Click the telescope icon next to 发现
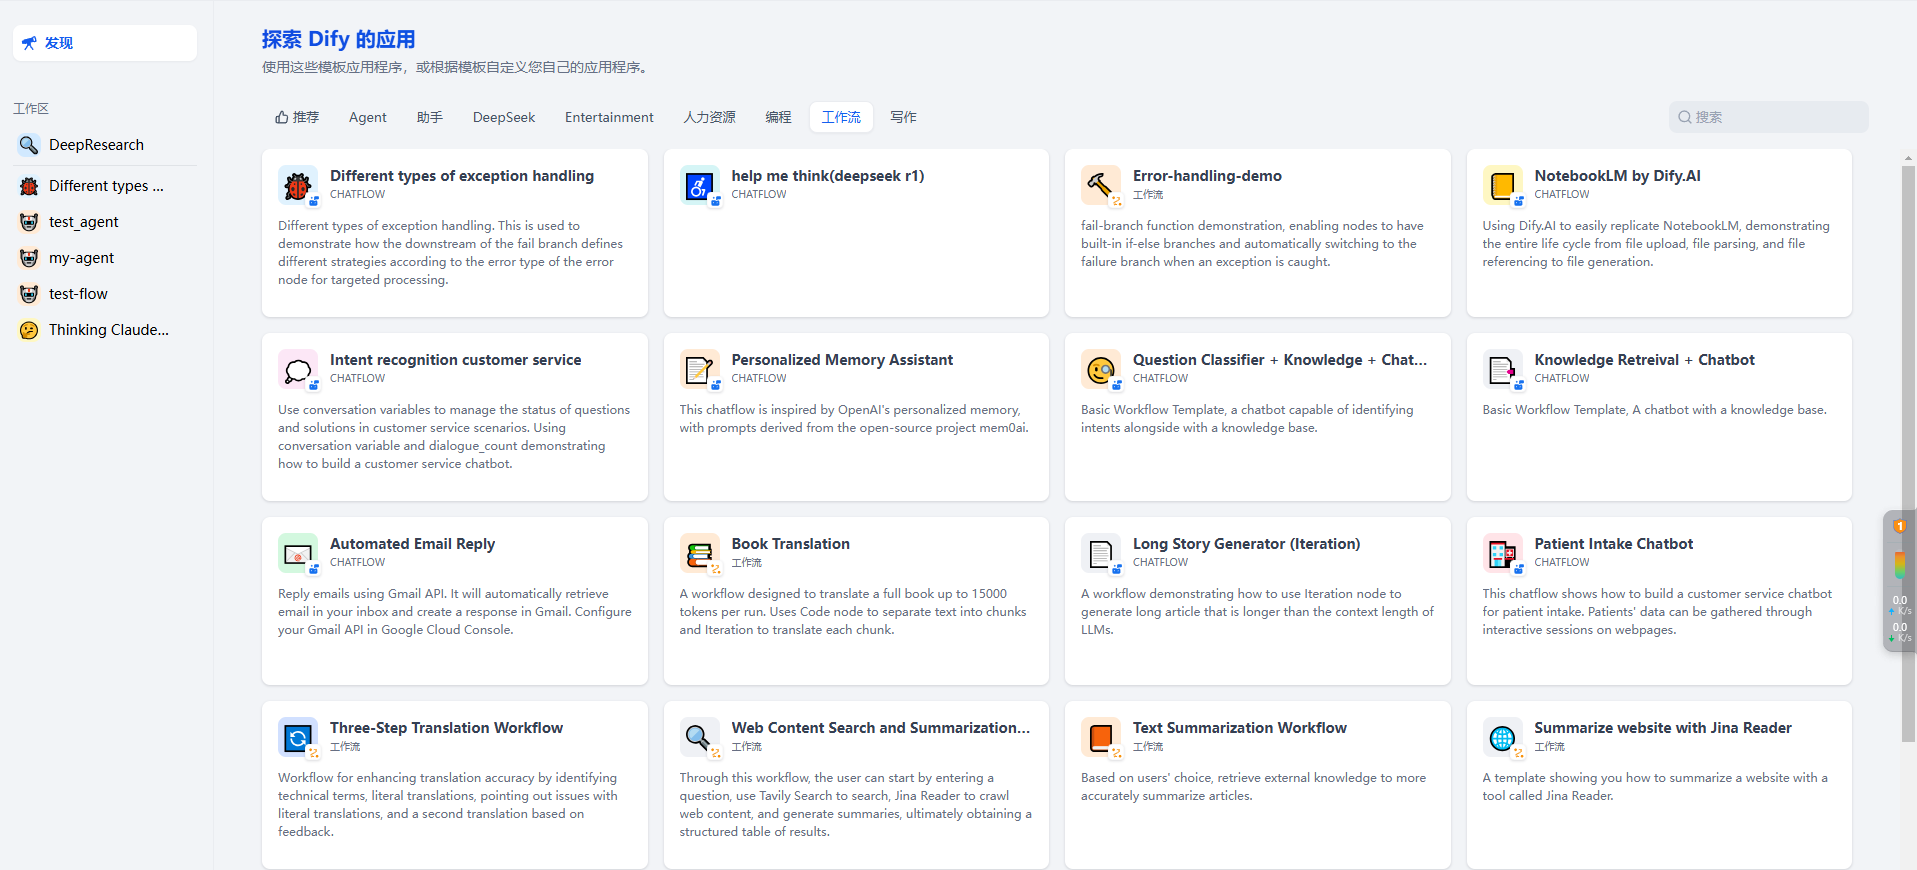 coord(29,43)
